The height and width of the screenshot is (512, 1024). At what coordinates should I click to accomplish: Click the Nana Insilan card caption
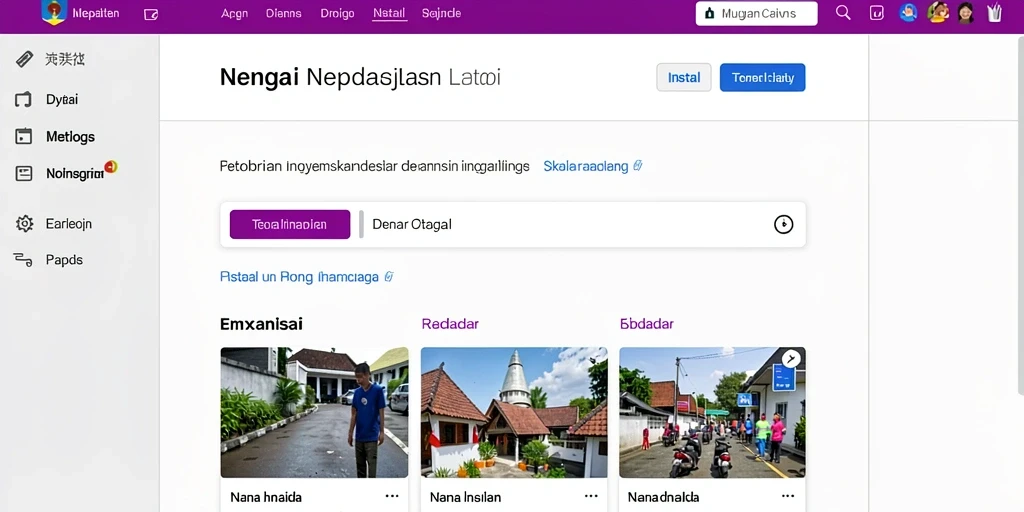464,498
